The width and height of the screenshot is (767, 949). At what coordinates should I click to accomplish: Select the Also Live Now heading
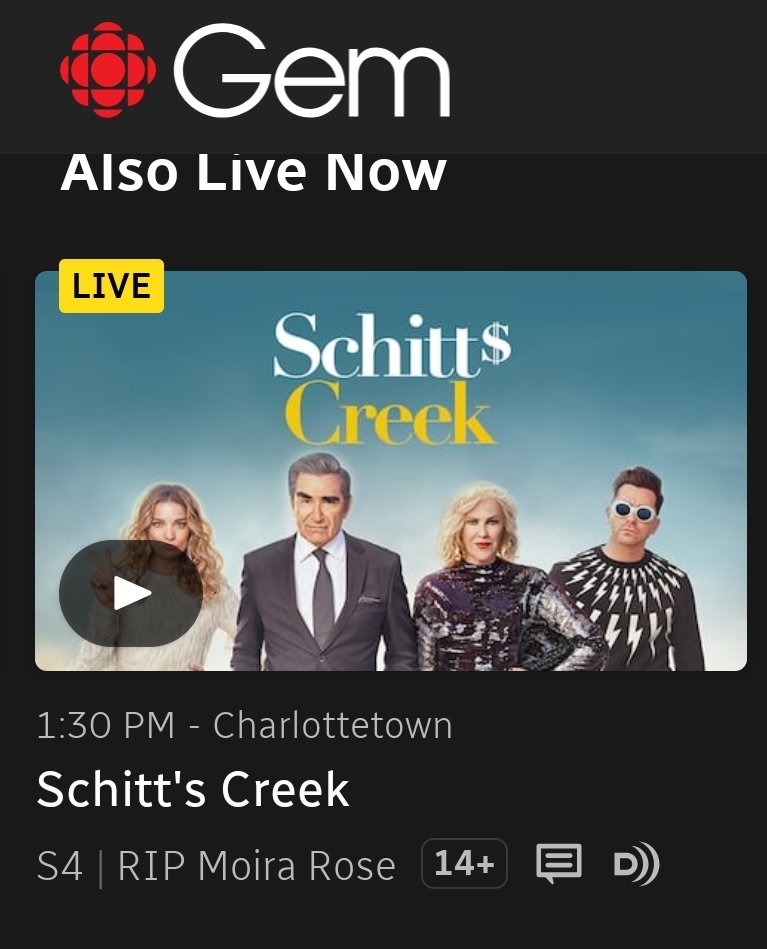254,172
